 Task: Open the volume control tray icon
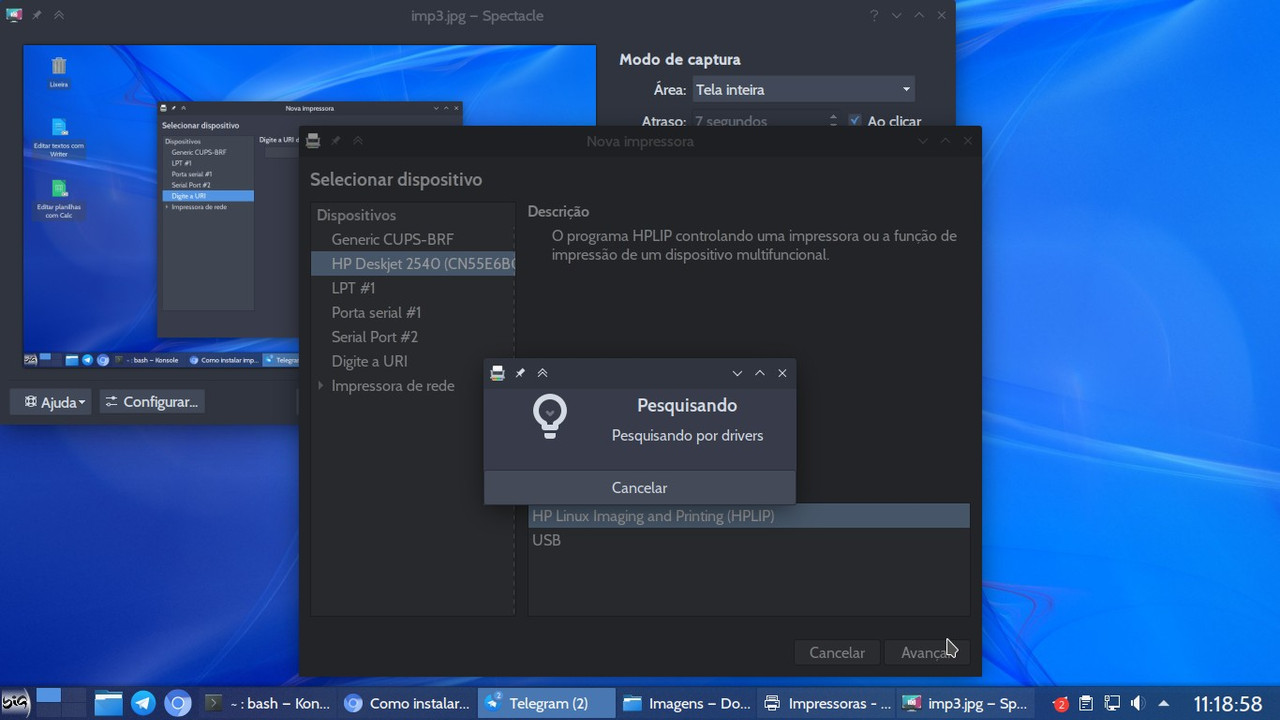(x=1137, y=703)
